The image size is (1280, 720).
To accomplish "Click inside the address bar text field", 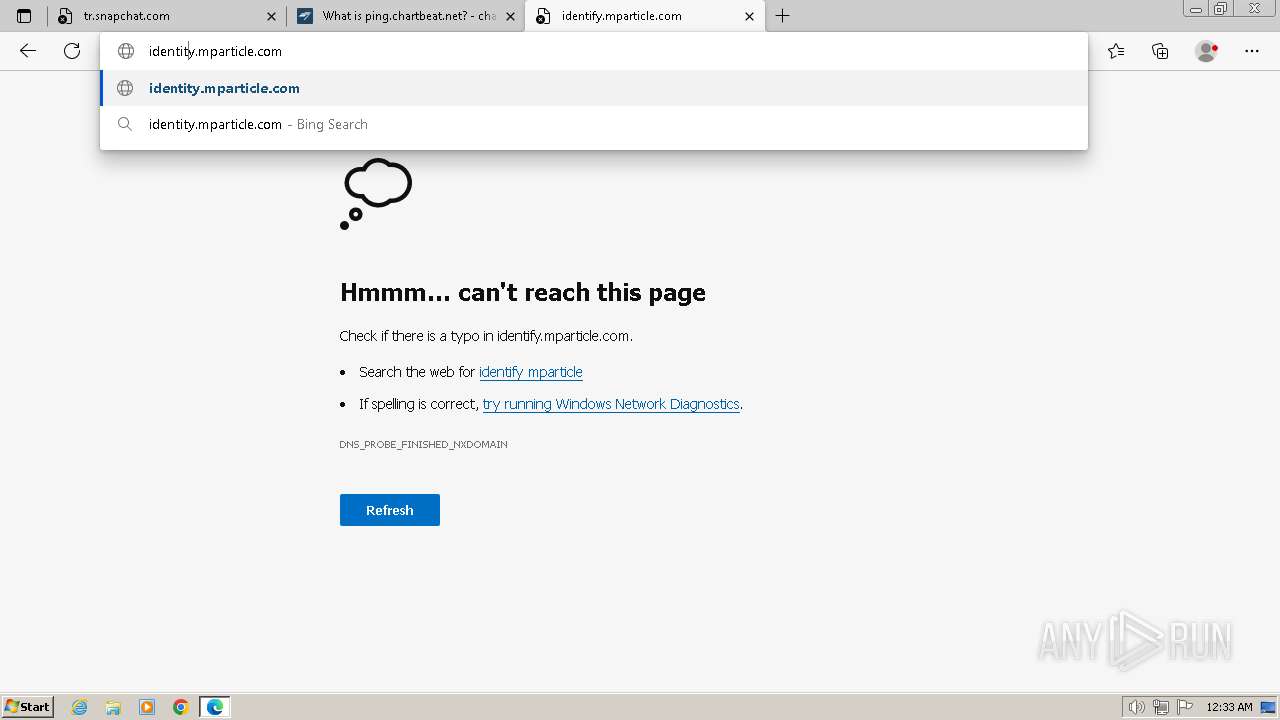I will [x=594, y=51].
